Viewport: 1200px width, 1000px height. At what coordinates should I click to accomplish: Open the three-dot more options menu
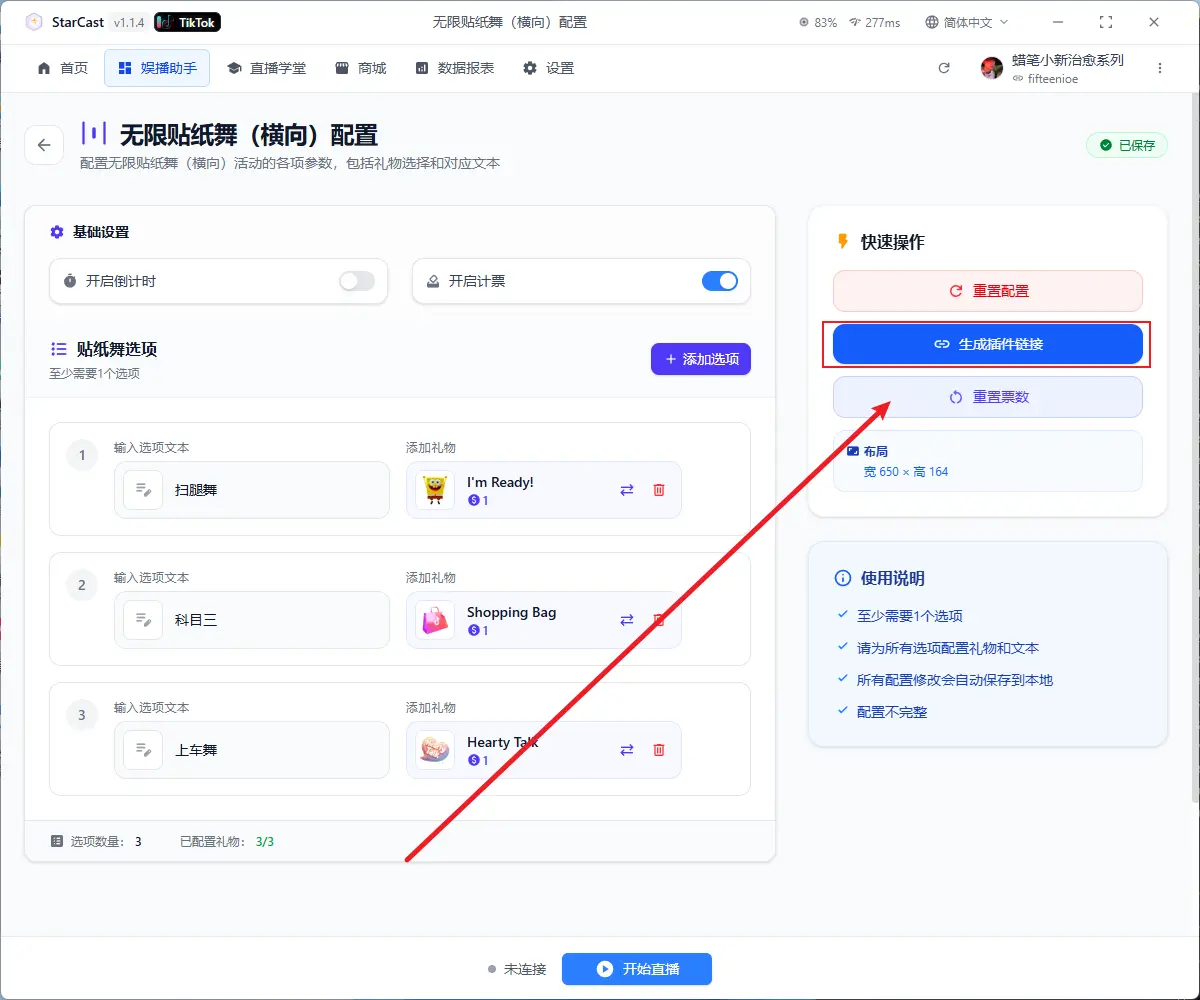click(1160, 68)
